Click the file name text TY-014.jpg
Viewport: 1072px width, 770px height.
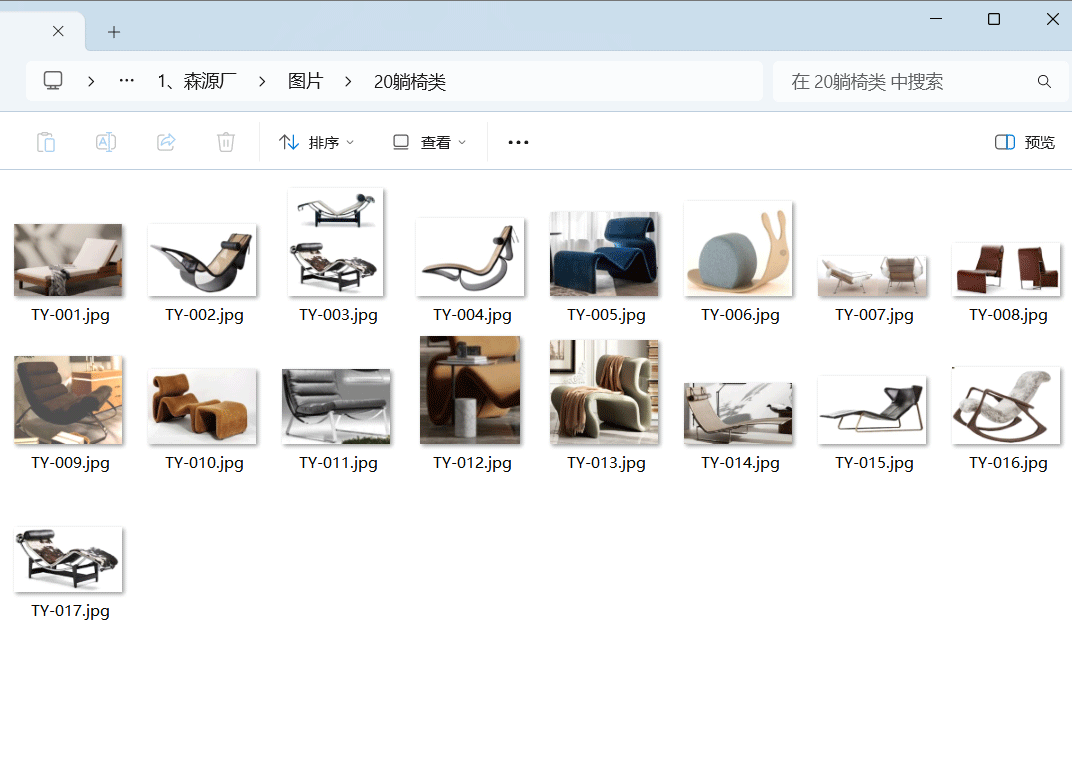click(740, 463)
